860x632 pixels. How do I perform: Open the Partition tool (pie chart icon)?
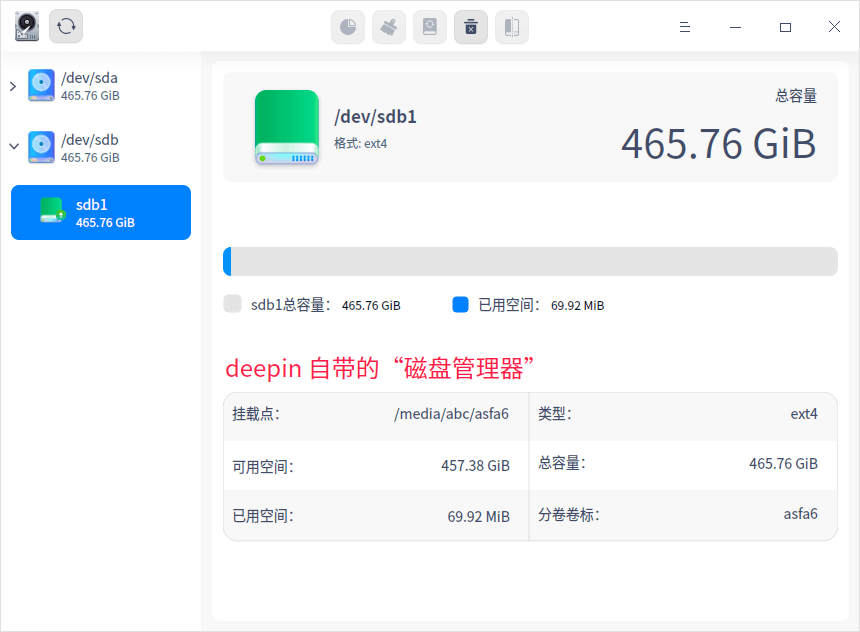(x=348, y=27)
